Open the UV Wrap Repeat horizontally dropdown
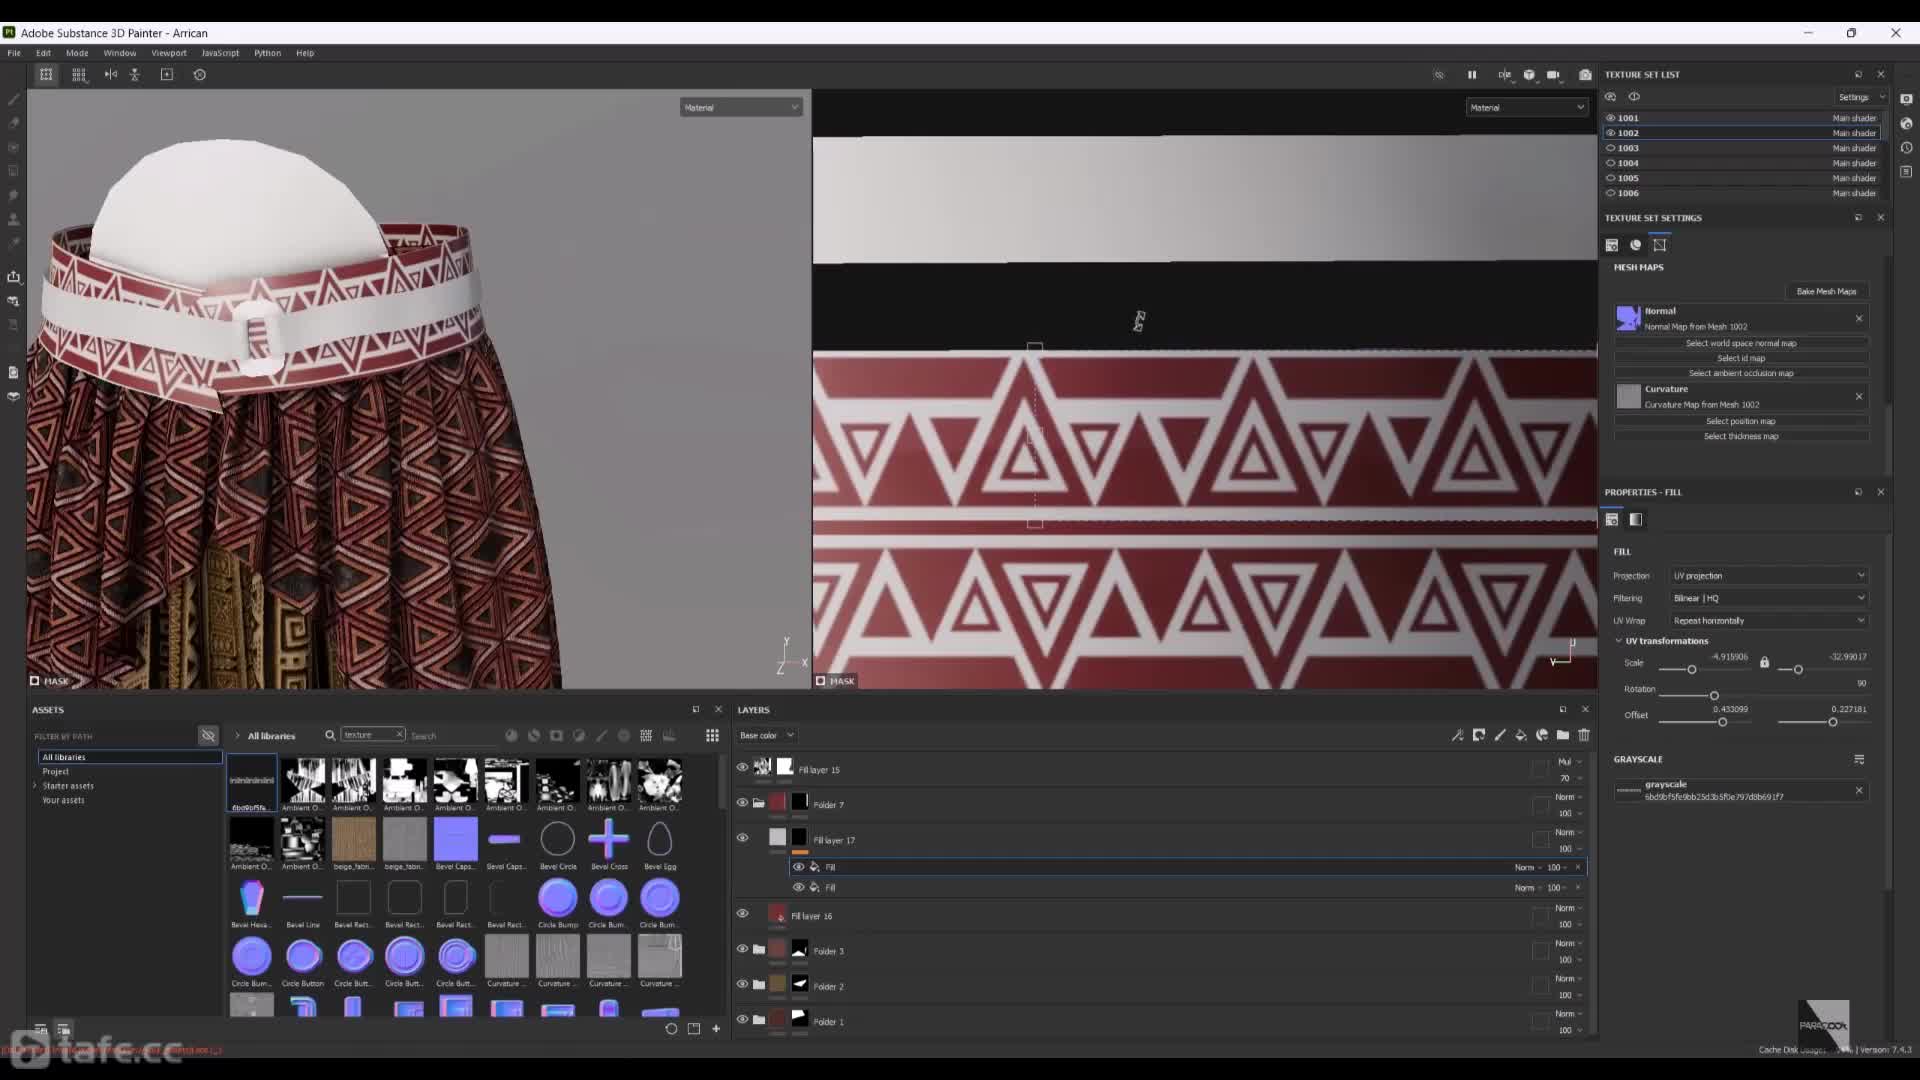This screenshot has height=1080, width=1920. pos(1768,621)
